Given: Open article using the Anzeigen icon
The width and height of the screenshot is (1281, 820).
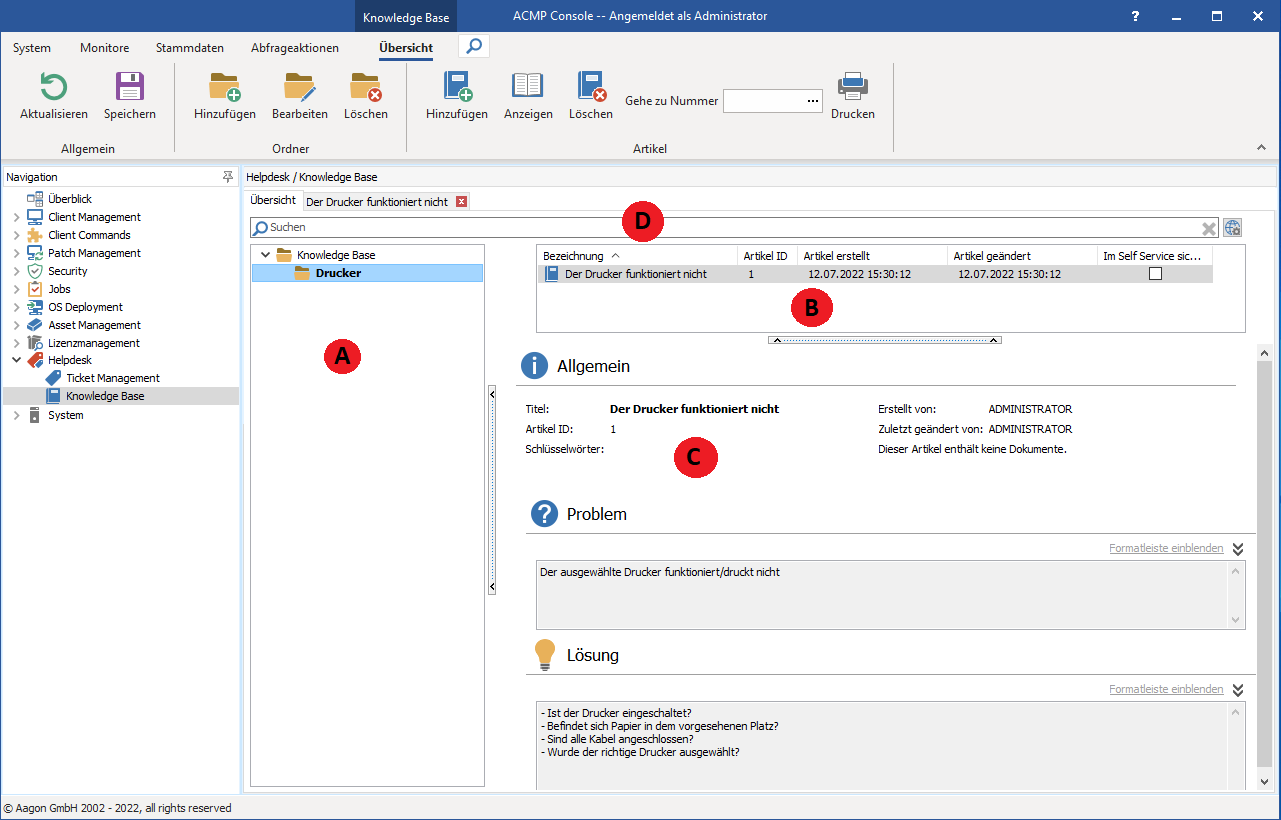Looking at the screenshot, I should (x=528, y=87).
